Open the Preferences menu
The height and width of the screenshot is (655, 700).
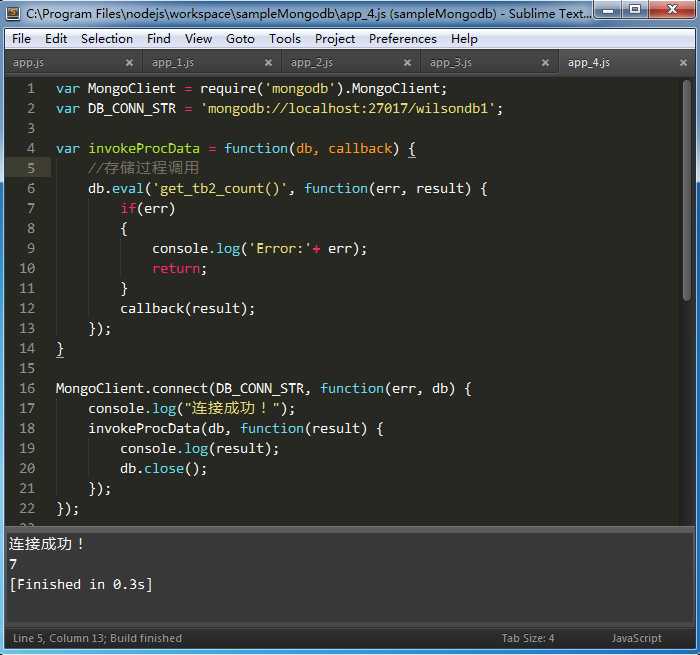click(x=403, y=39)
